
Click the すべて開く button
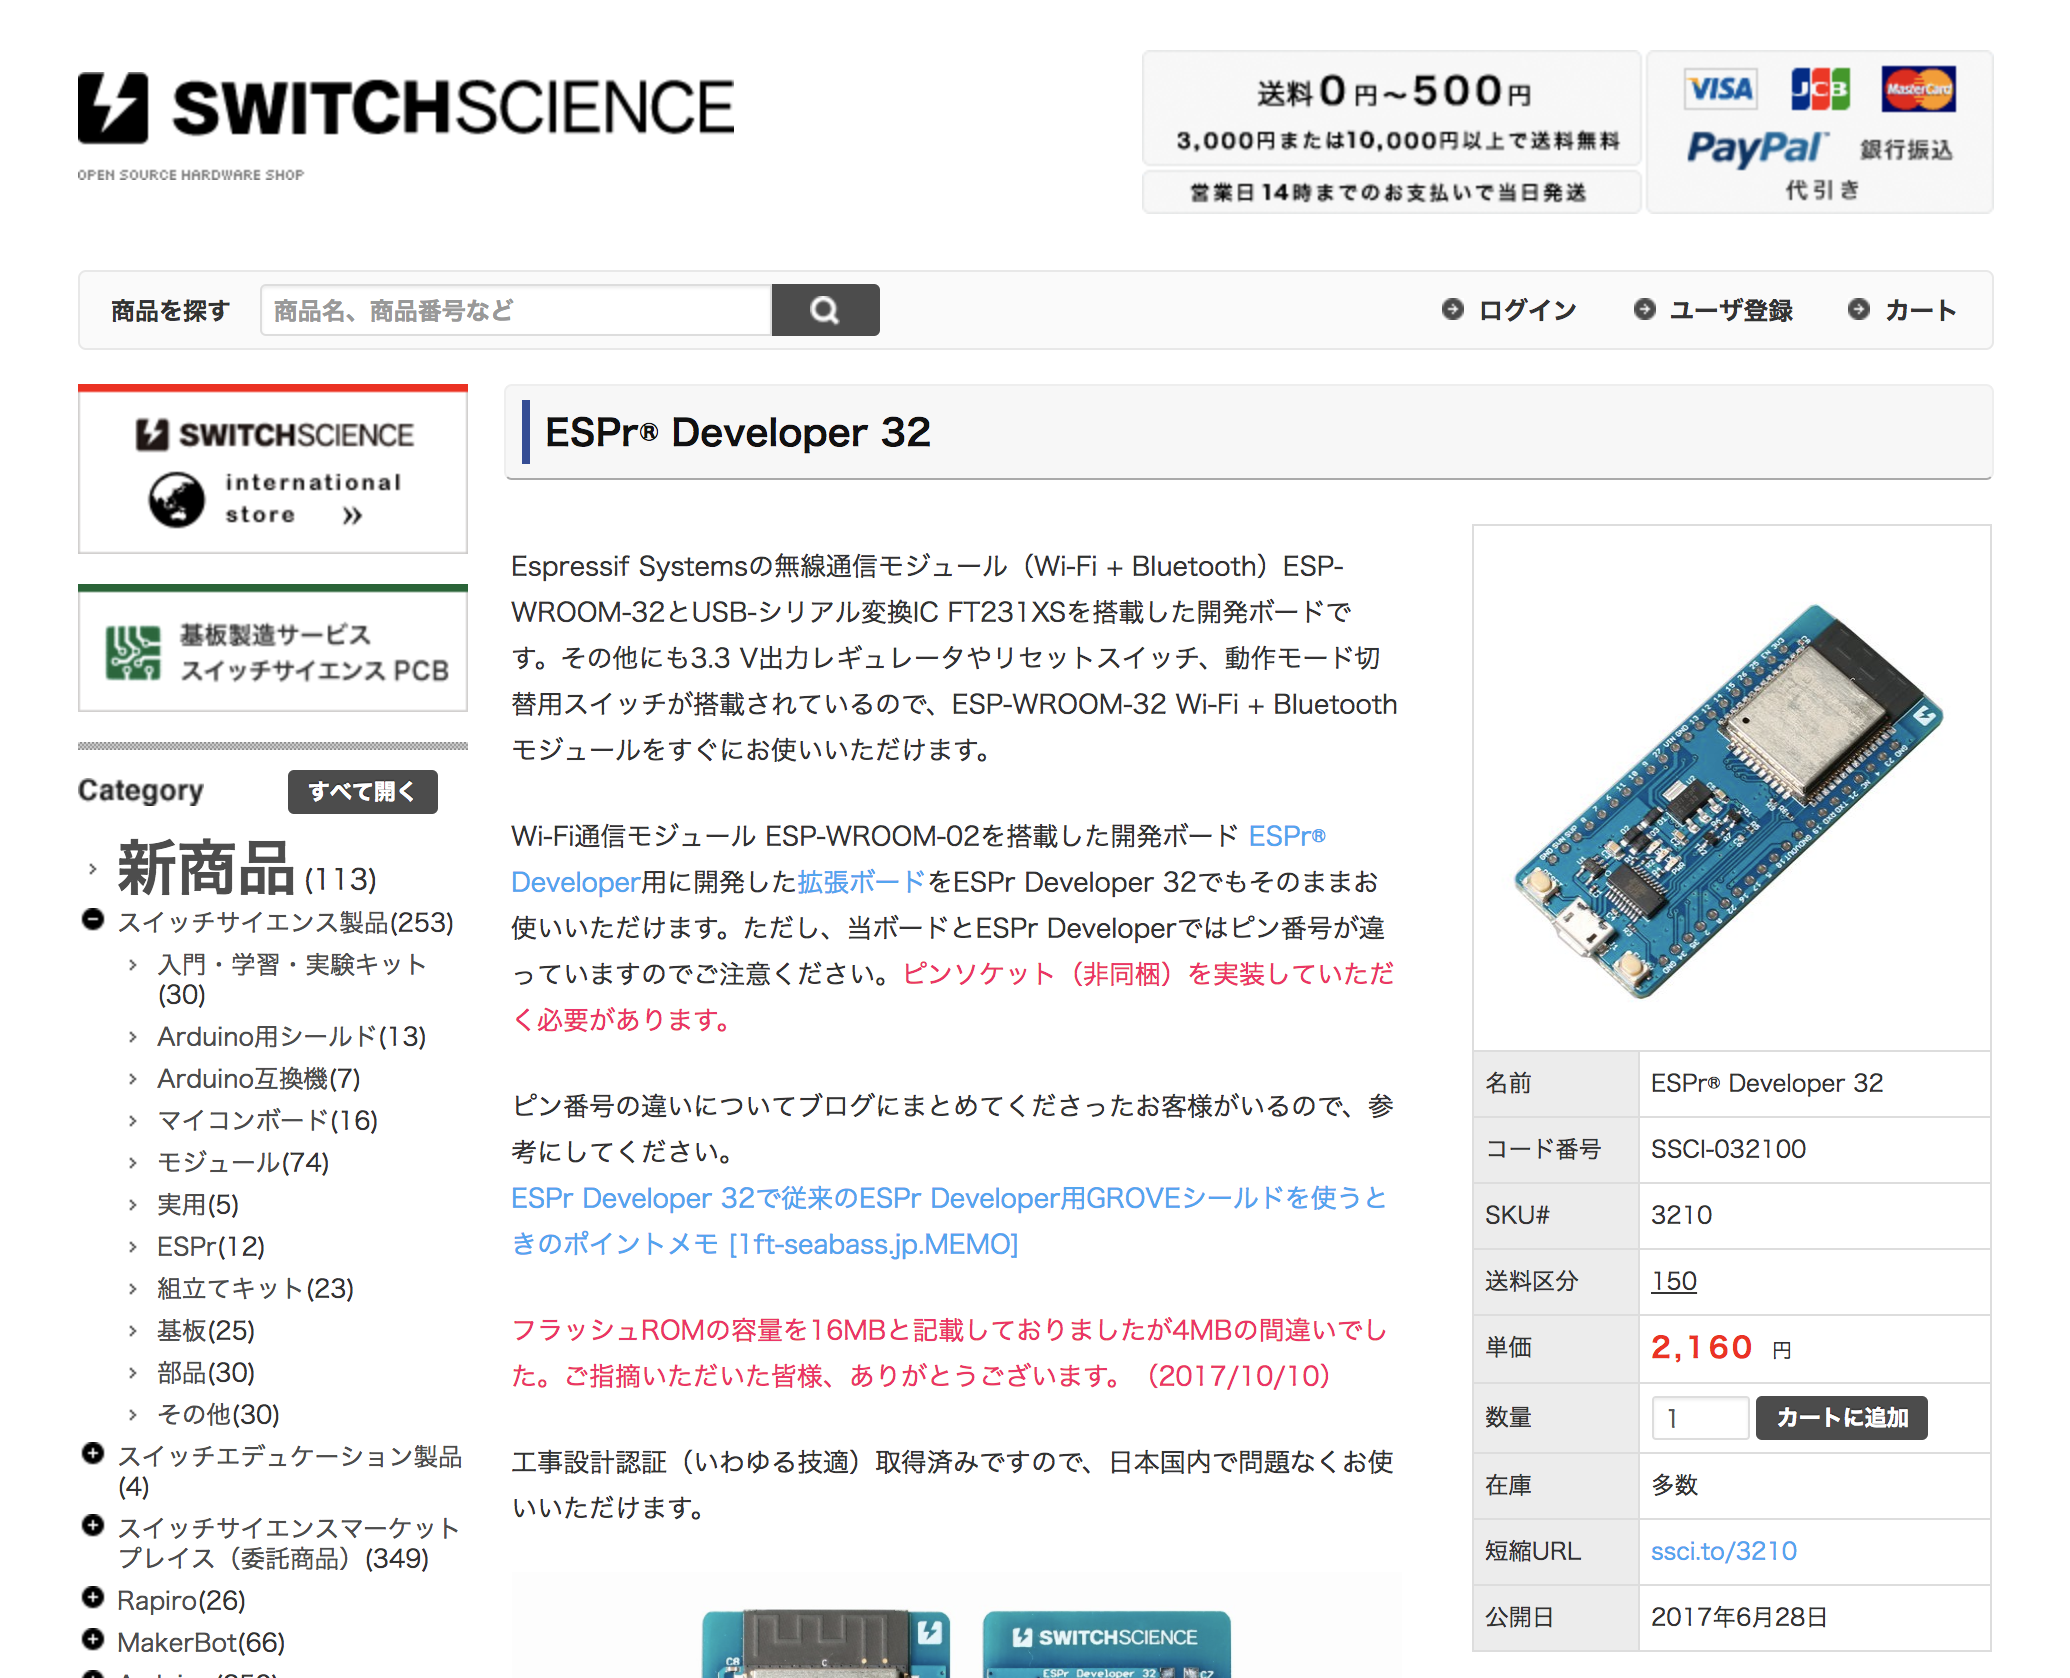pos(362,791)
